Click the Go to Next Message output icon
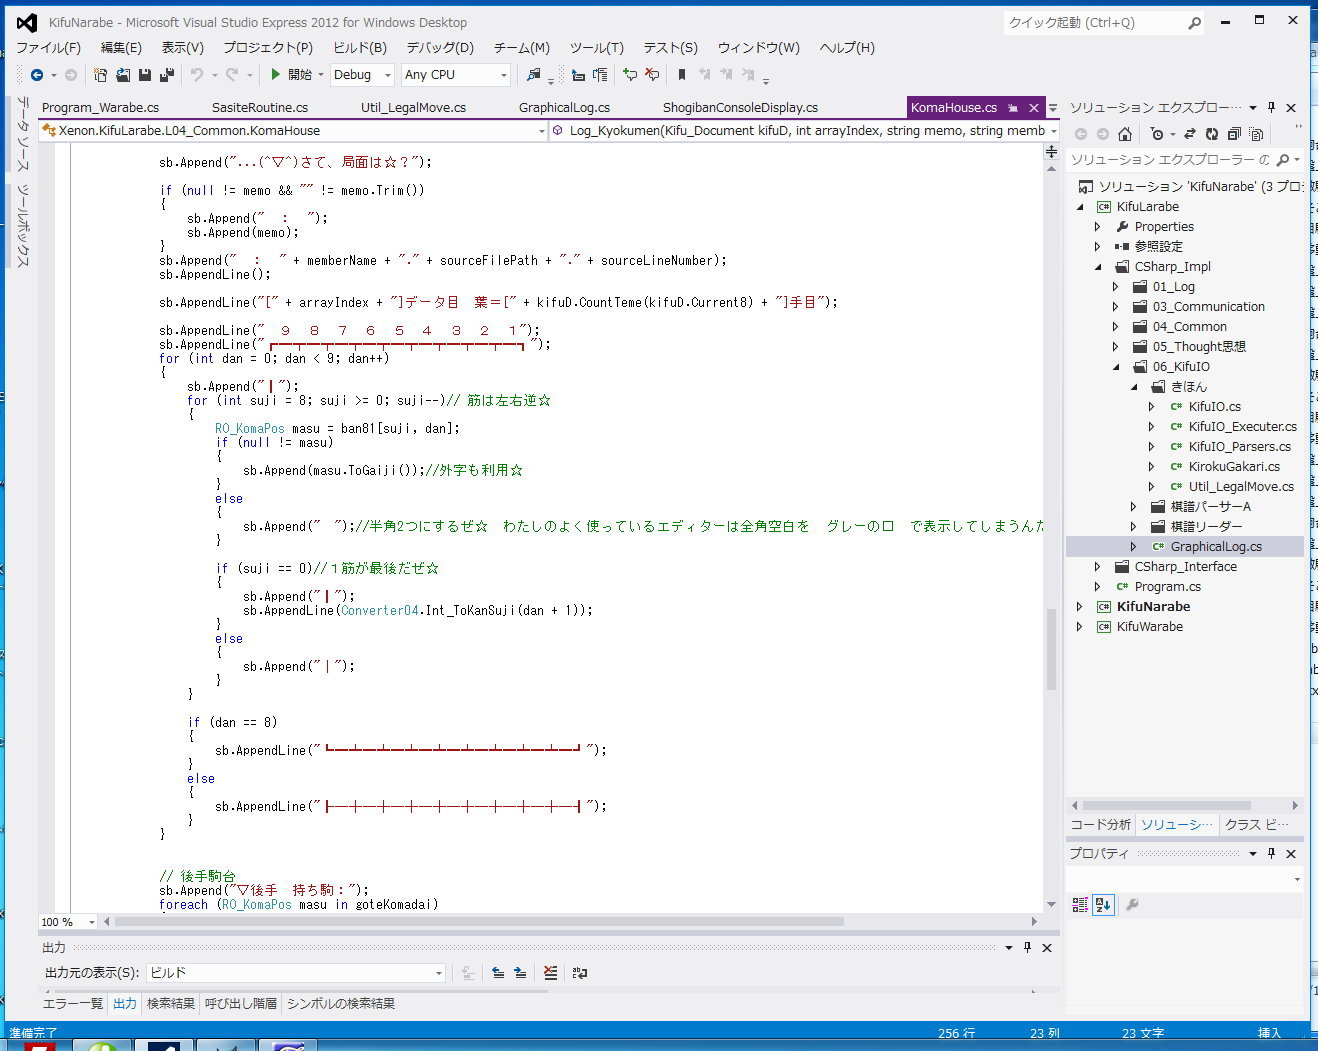The width and height of the screenshot is (1318, 1051). [x=520, y=972]
